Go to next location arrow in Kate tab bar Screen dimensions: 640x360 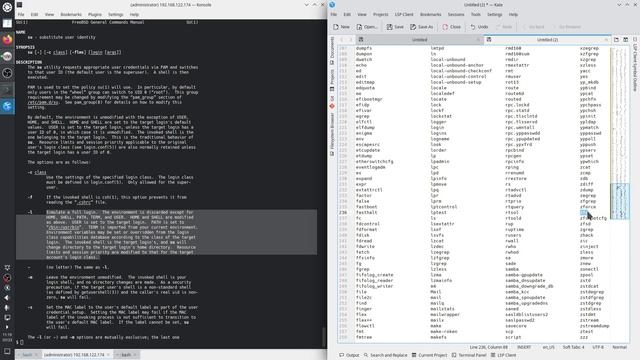click(x=350, y=40)
